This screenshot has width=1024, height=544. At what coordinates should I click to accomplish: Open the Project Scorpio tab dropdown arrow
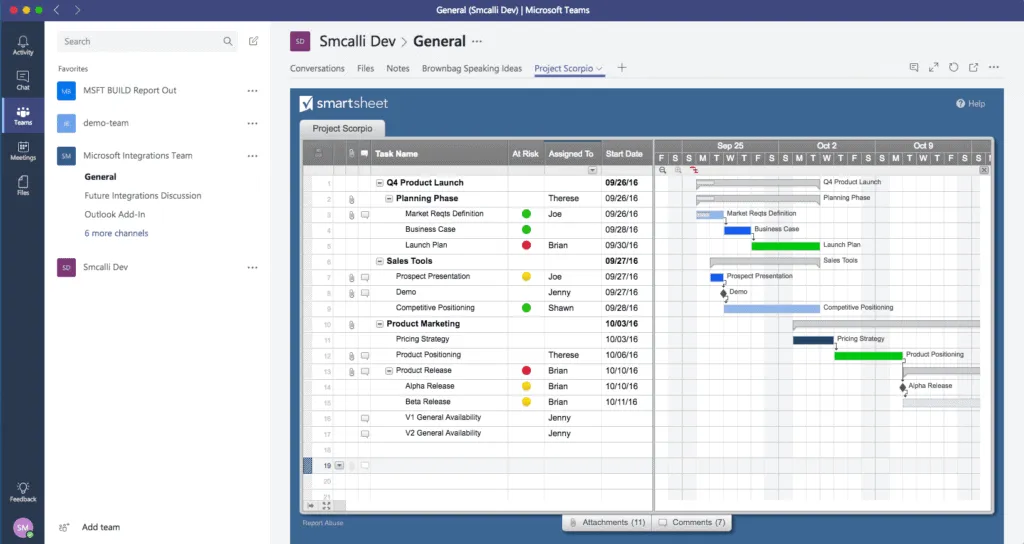point(600,69)
